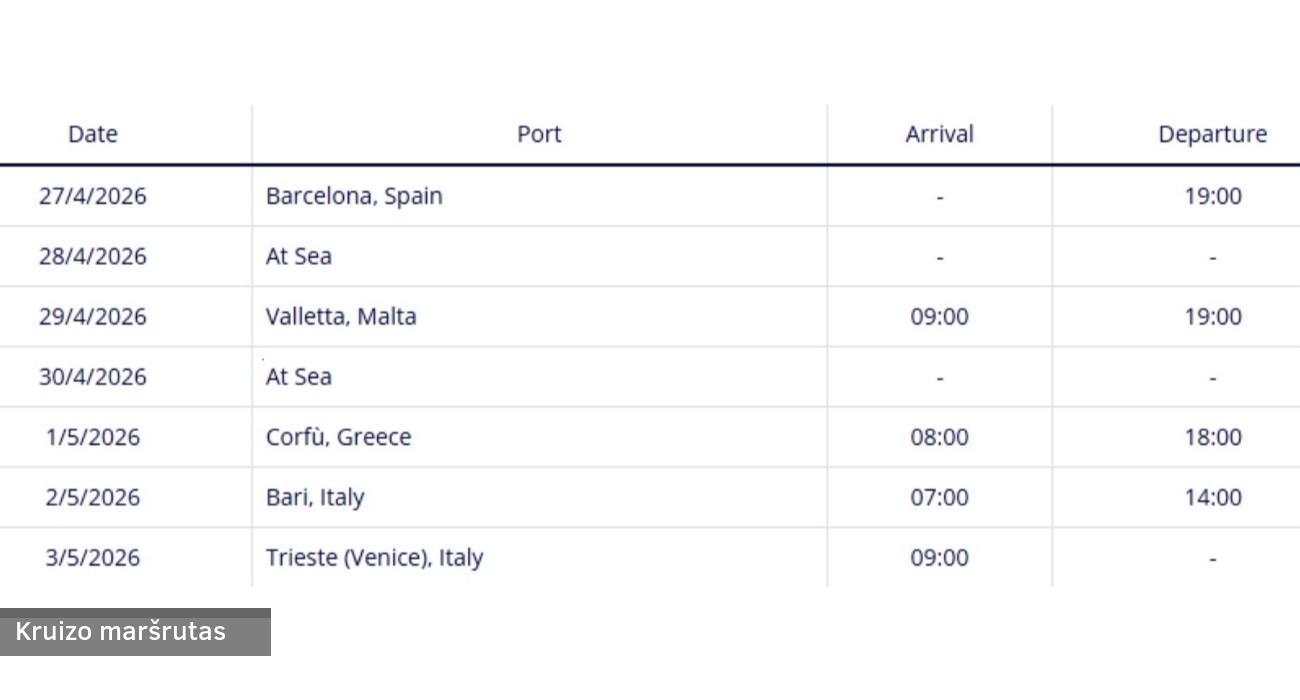Screen dimensions: 1300x700
Task: Click the Arrival column header
Action: (939, 134)
